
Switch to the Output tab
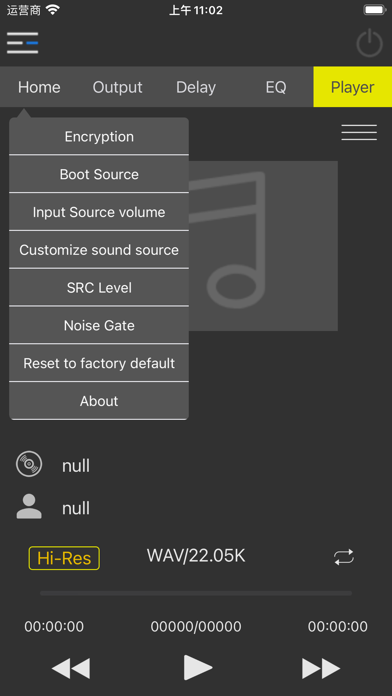[x=118, y=87]
